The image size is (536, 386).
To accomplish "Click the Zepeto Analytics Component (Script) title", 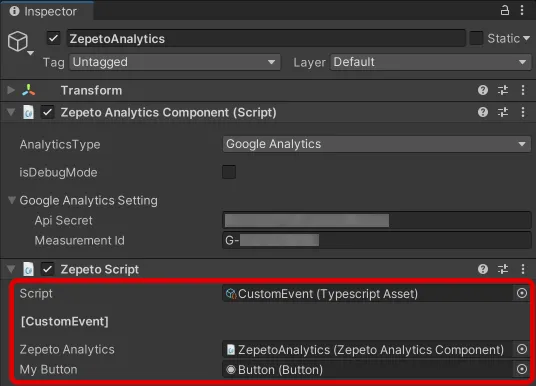I will [x=169, y=112].
